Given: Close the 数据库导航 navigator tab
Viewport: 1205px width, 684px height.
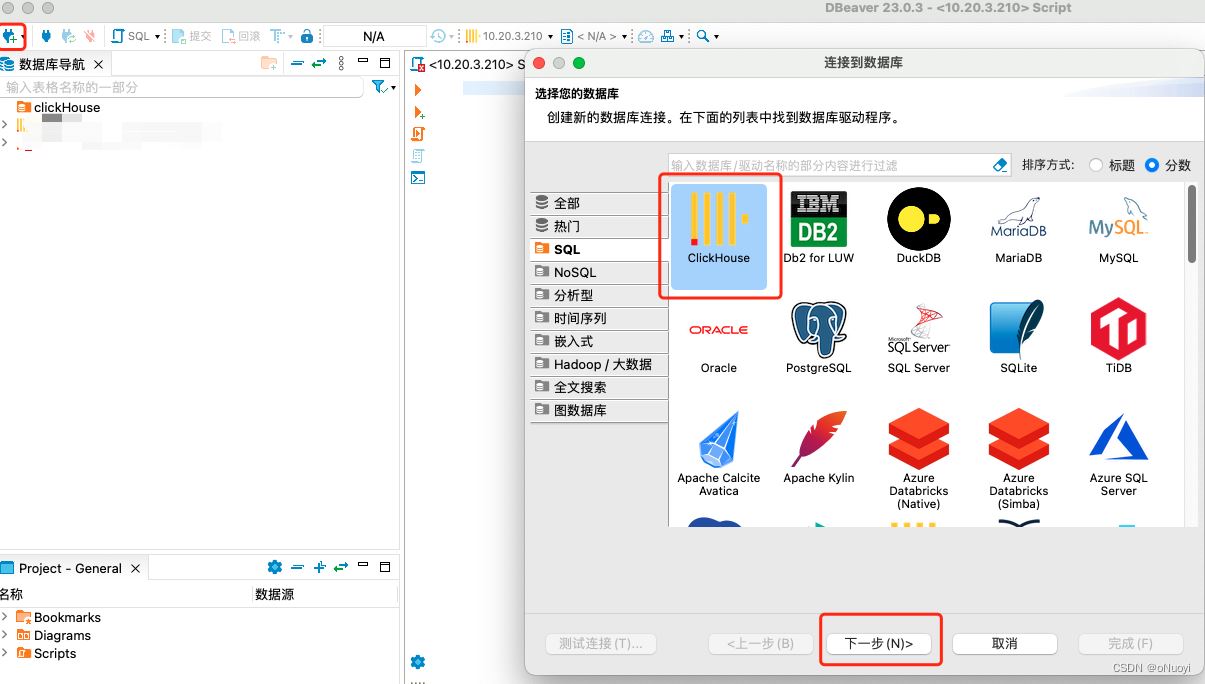Looking at the screenshot, I should tap(98, 64).
